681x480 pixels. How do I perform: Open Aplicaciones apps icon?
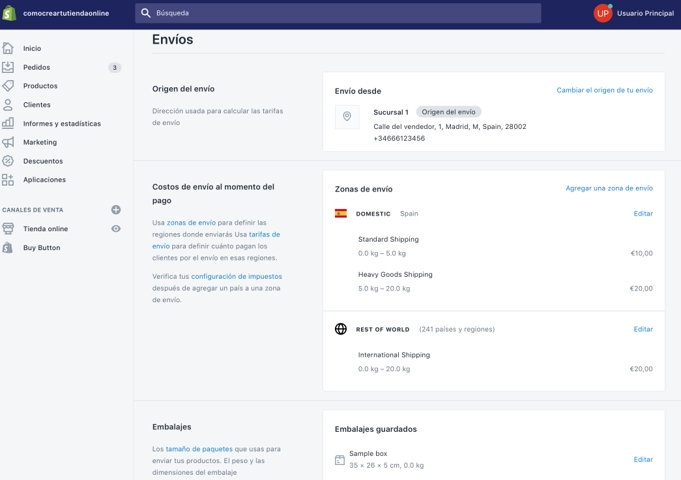coord(8,180)
